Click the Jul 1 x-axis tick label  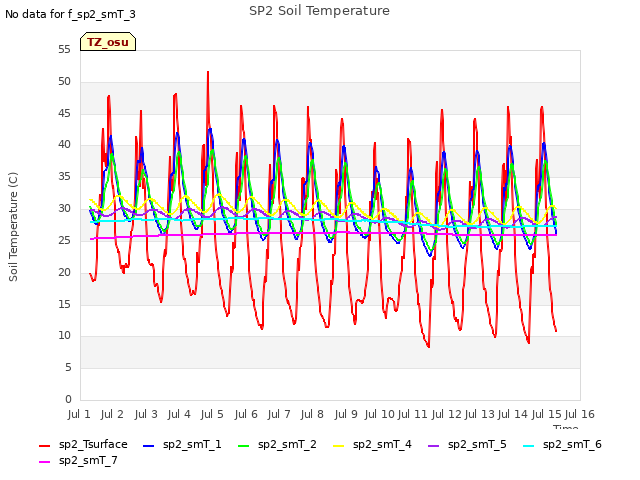79,414
